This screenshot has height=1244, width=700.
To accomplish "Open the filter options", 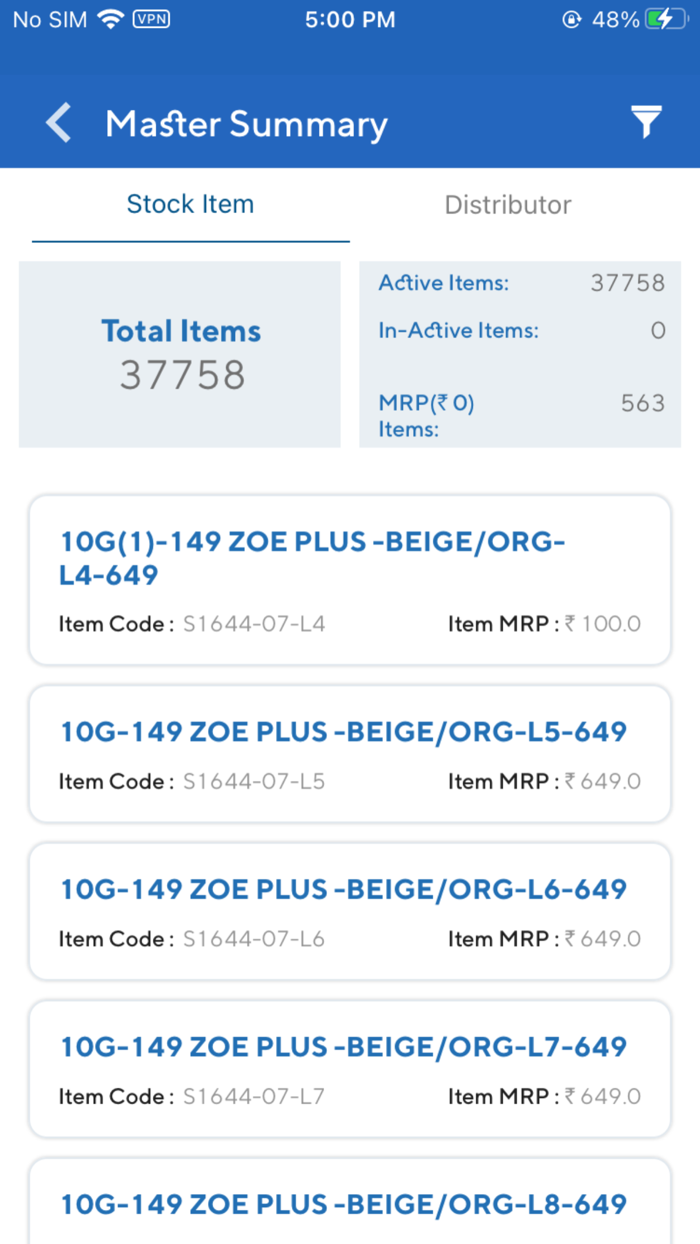I will coord(646,121).
